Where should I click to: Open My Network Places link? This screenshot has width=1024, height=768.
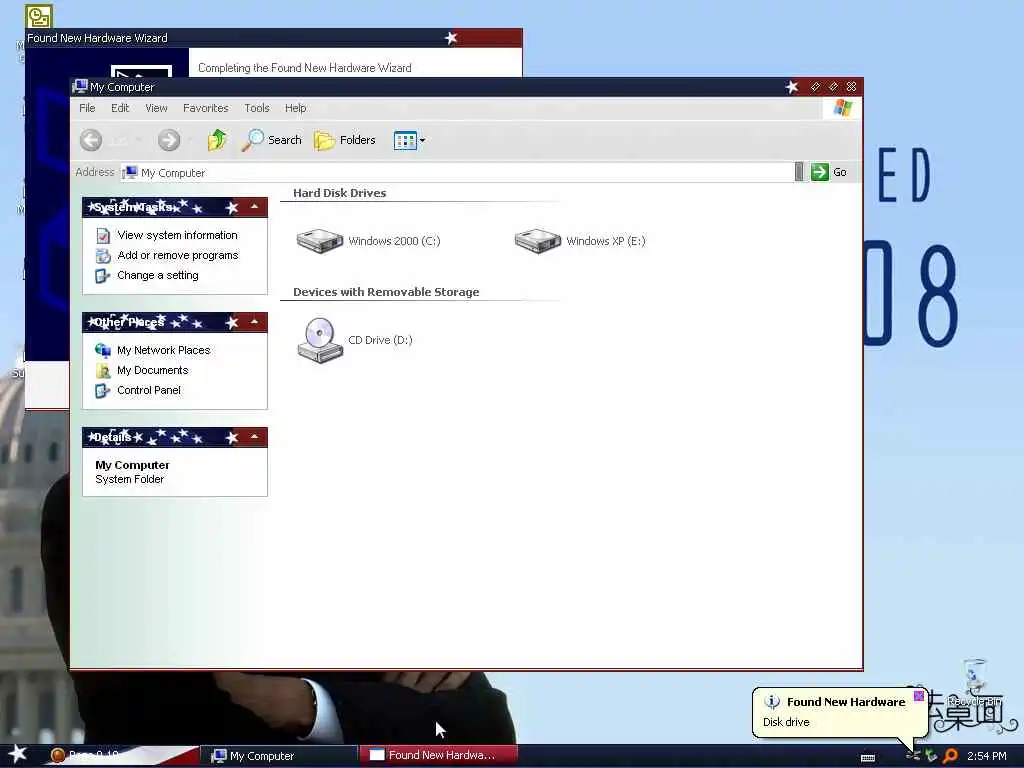coord(163,350)
